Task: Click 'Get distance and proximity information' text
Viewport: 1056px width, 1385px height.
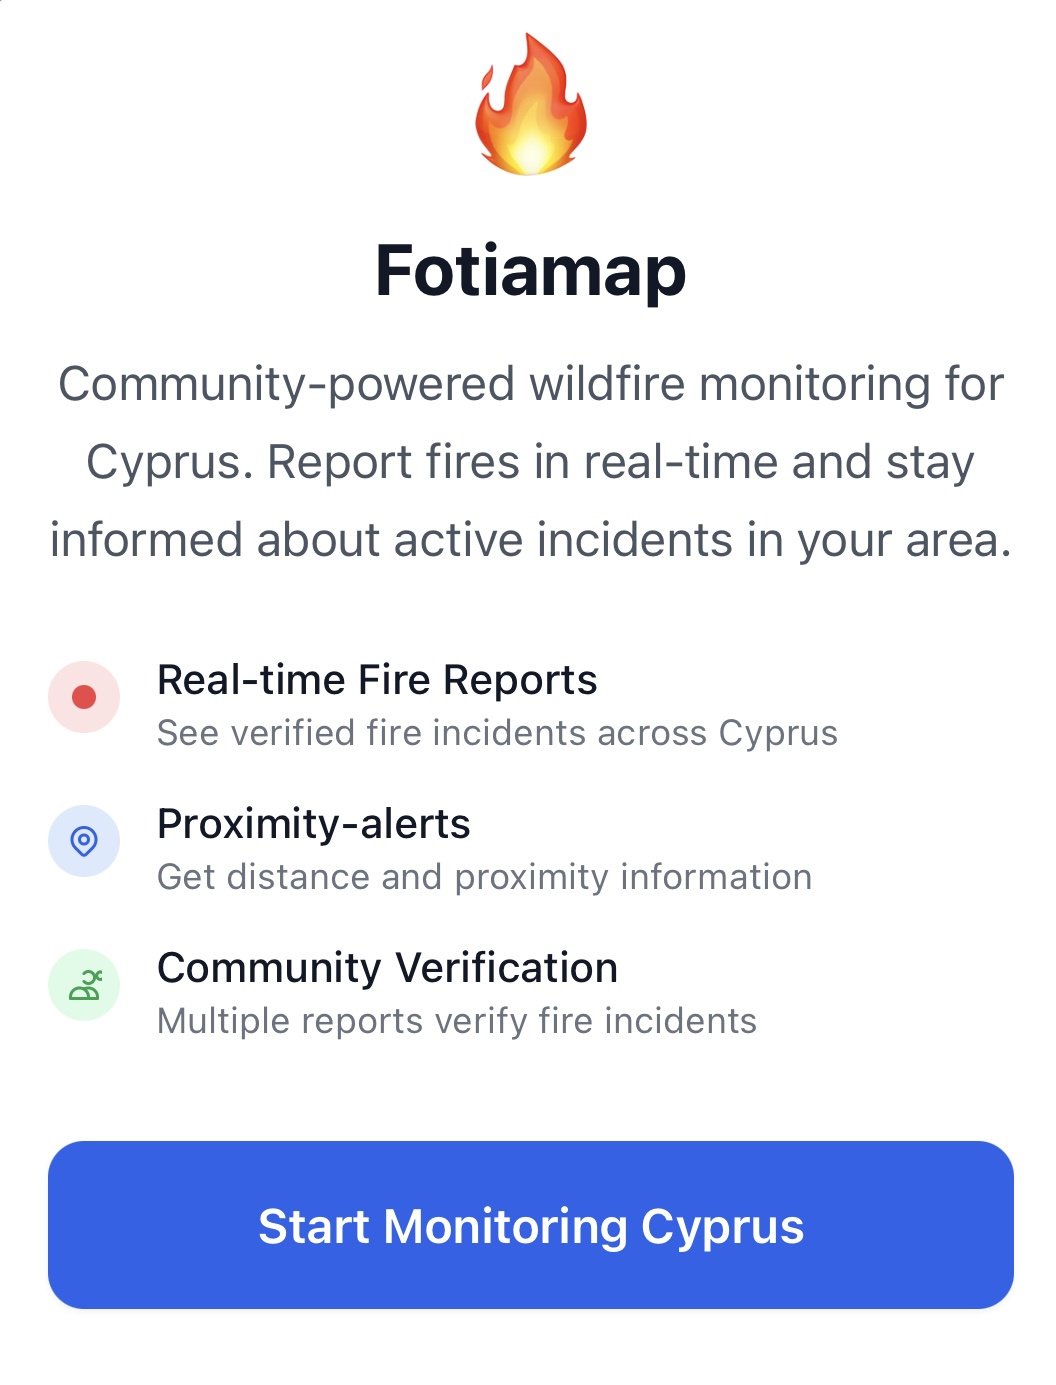Action: point(485,877)
